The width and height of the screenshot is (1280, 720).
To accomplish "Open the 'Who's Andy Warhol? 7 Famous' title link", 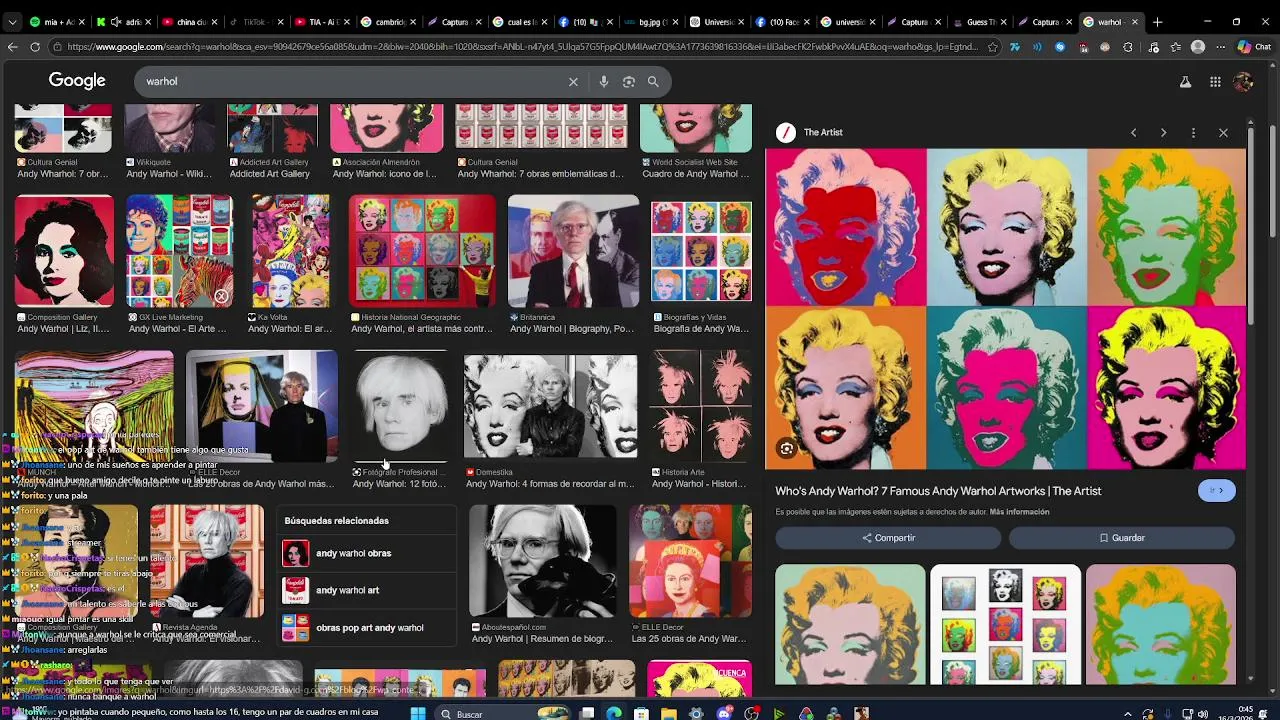I will (x=938, y=491).
